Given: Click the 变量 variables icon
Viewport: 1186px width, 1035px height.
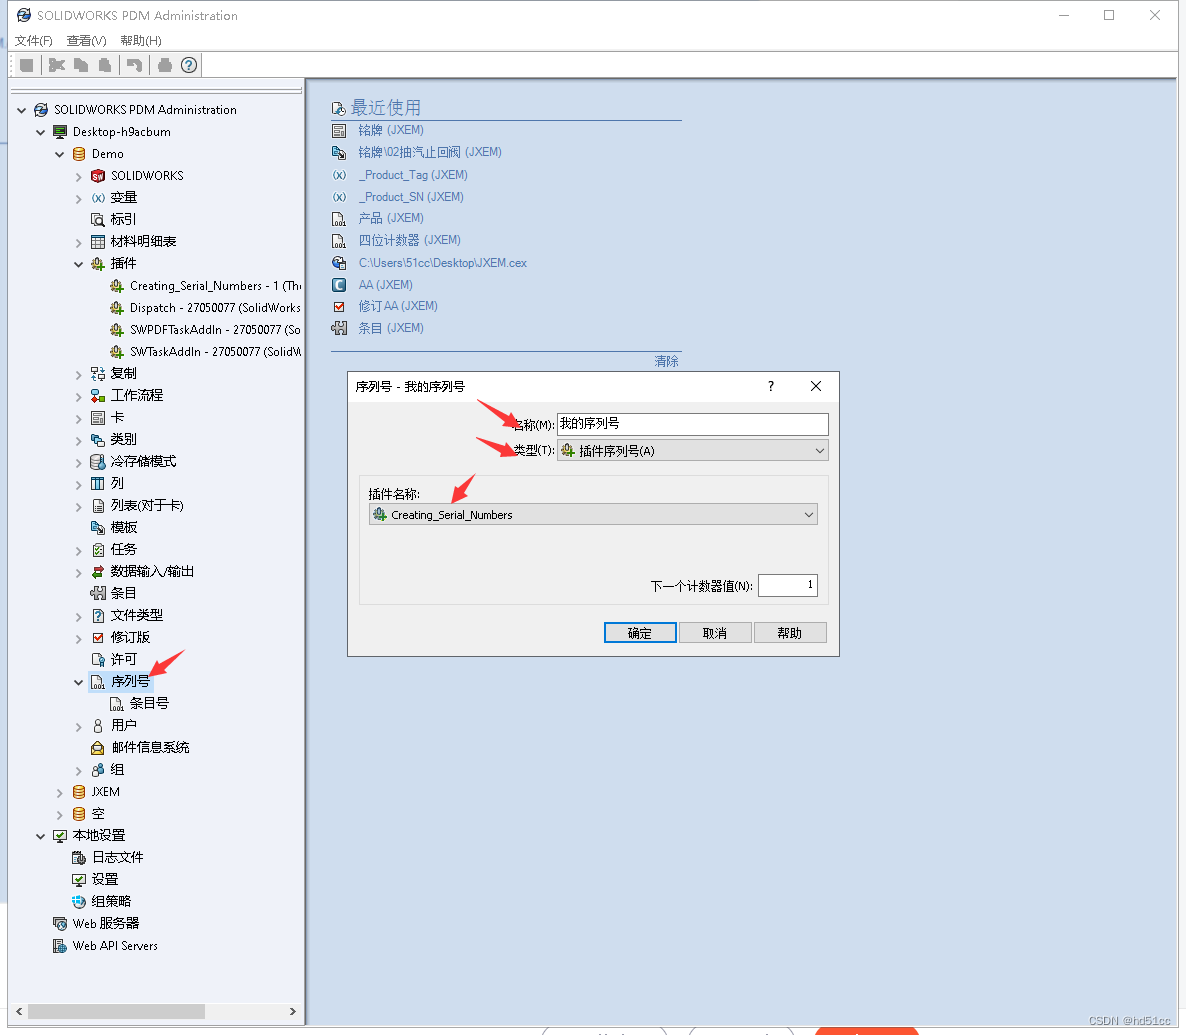Looking at the screenshot, I should [x=98, y=197].
